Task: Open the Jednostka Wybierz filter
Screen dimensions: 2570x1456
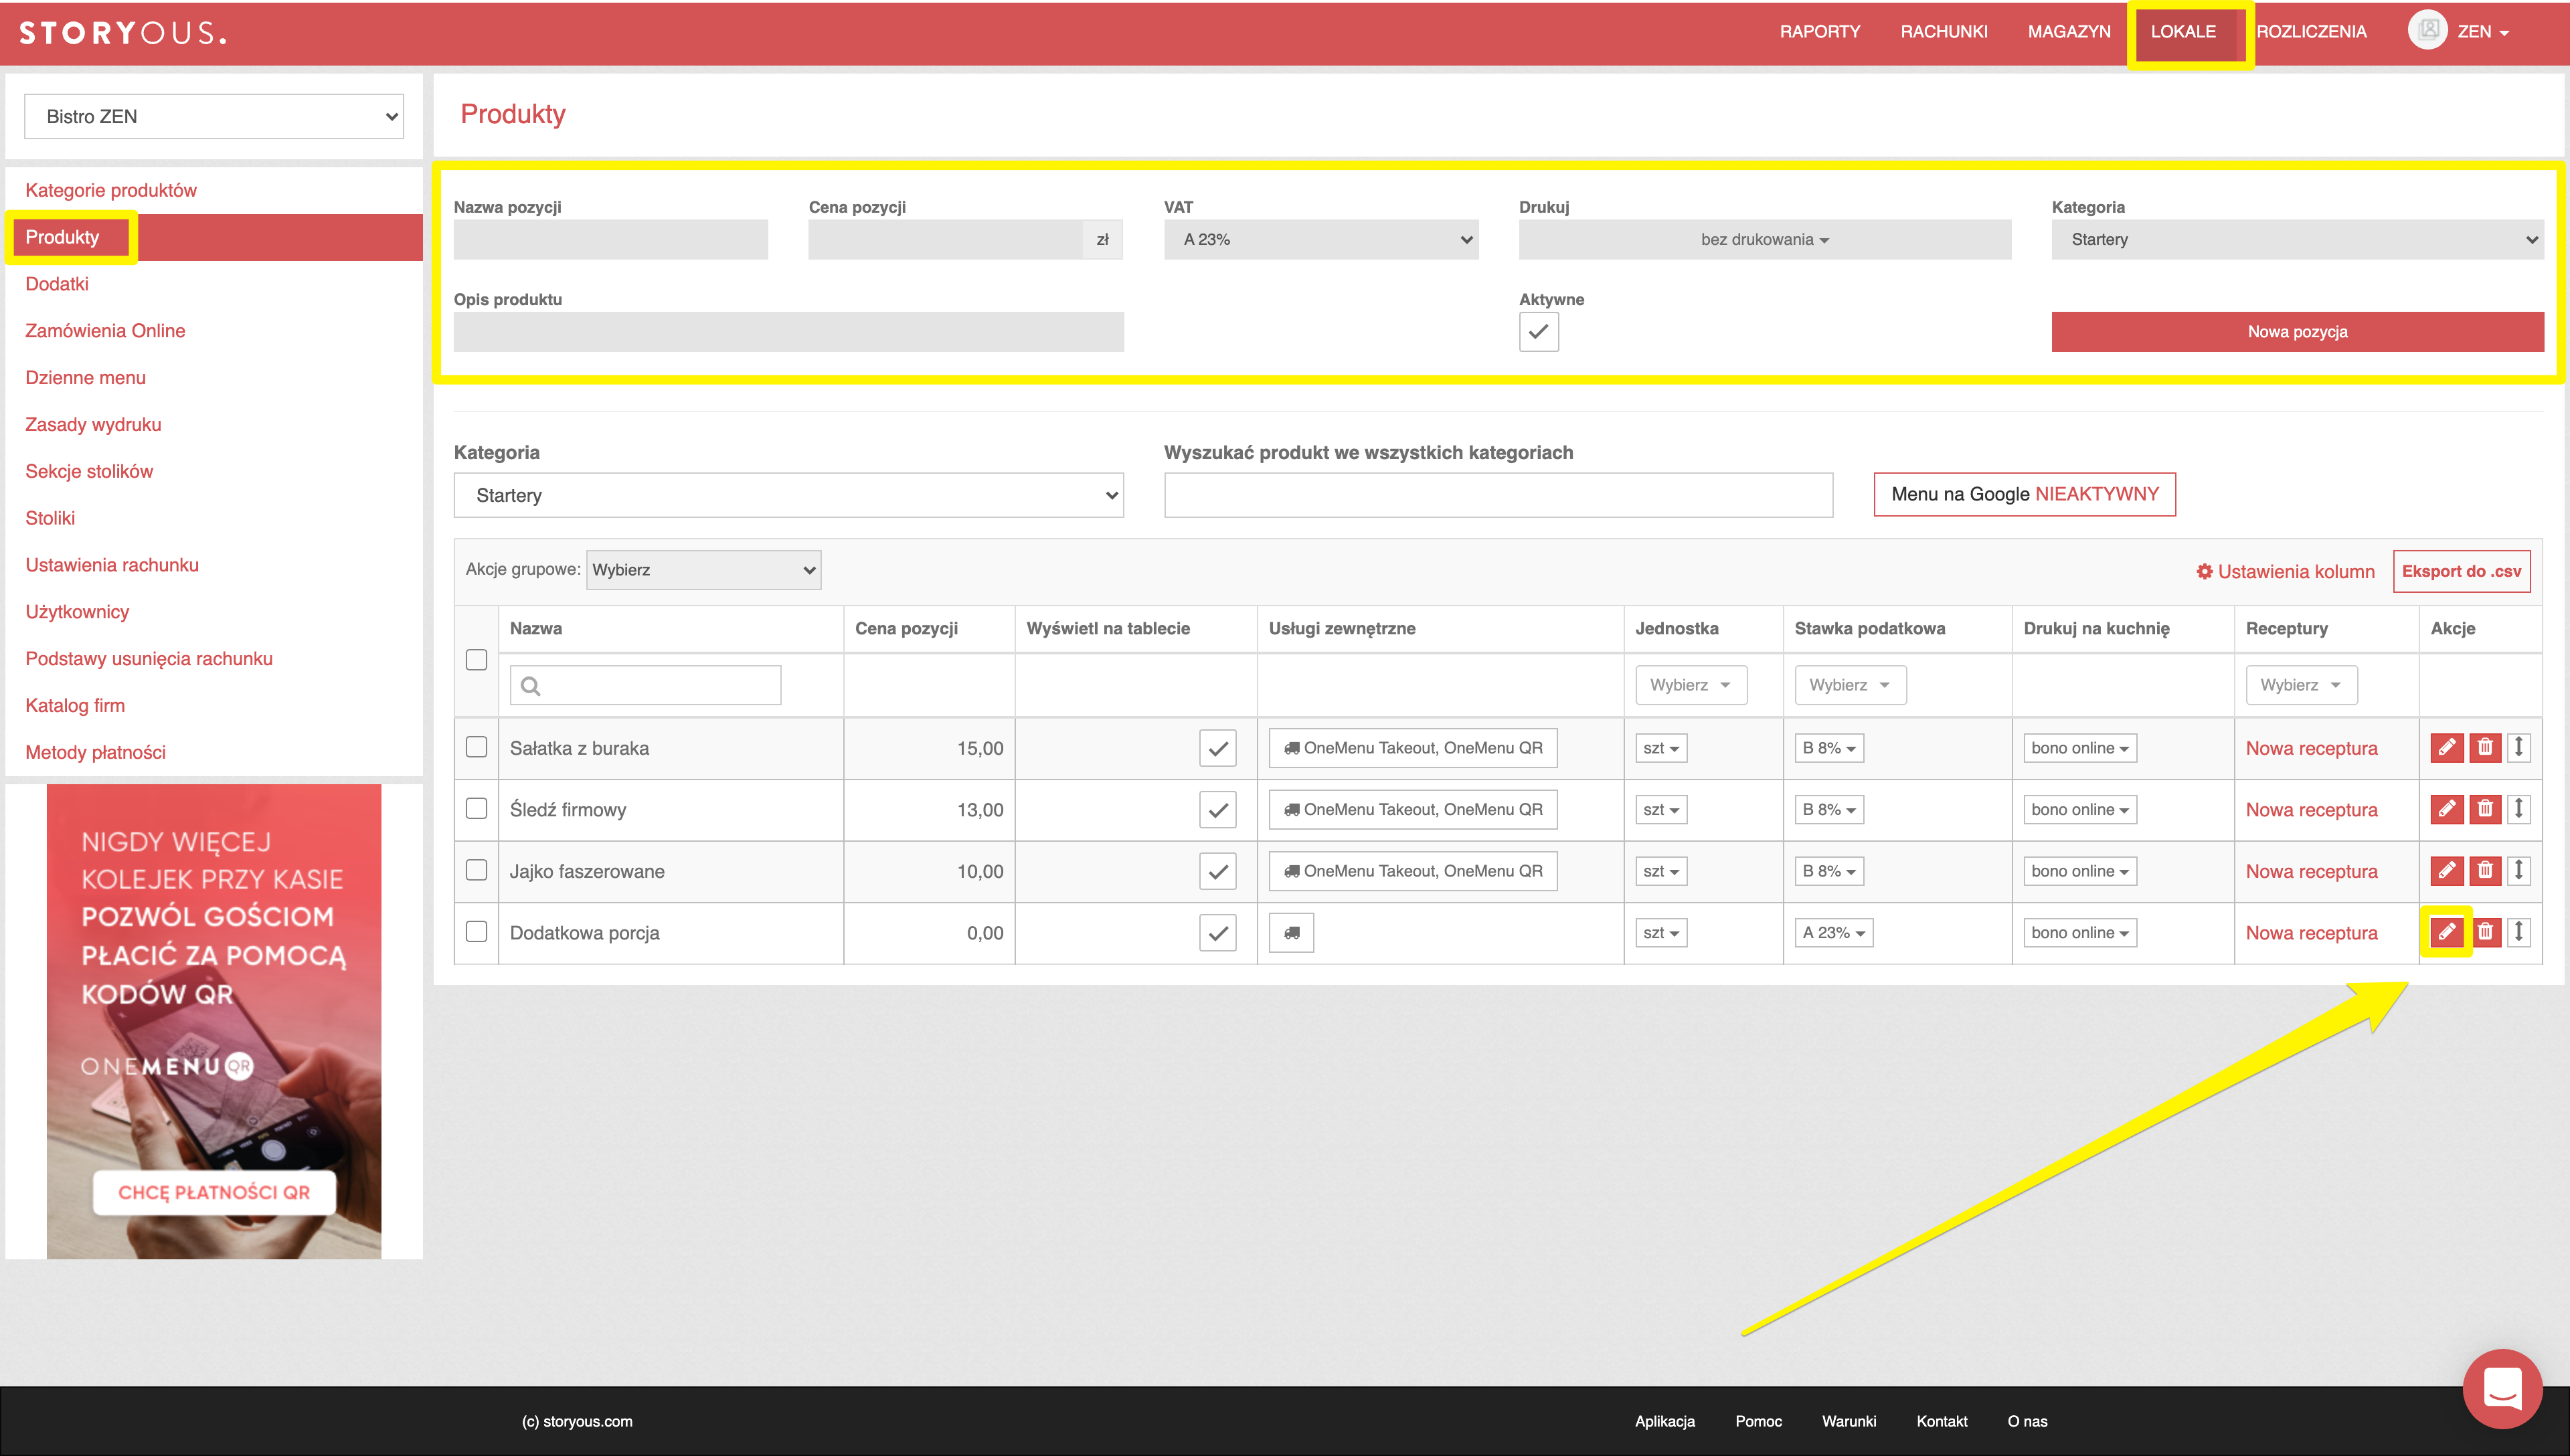Action: pyautogui.click(x=1691, y=685)
